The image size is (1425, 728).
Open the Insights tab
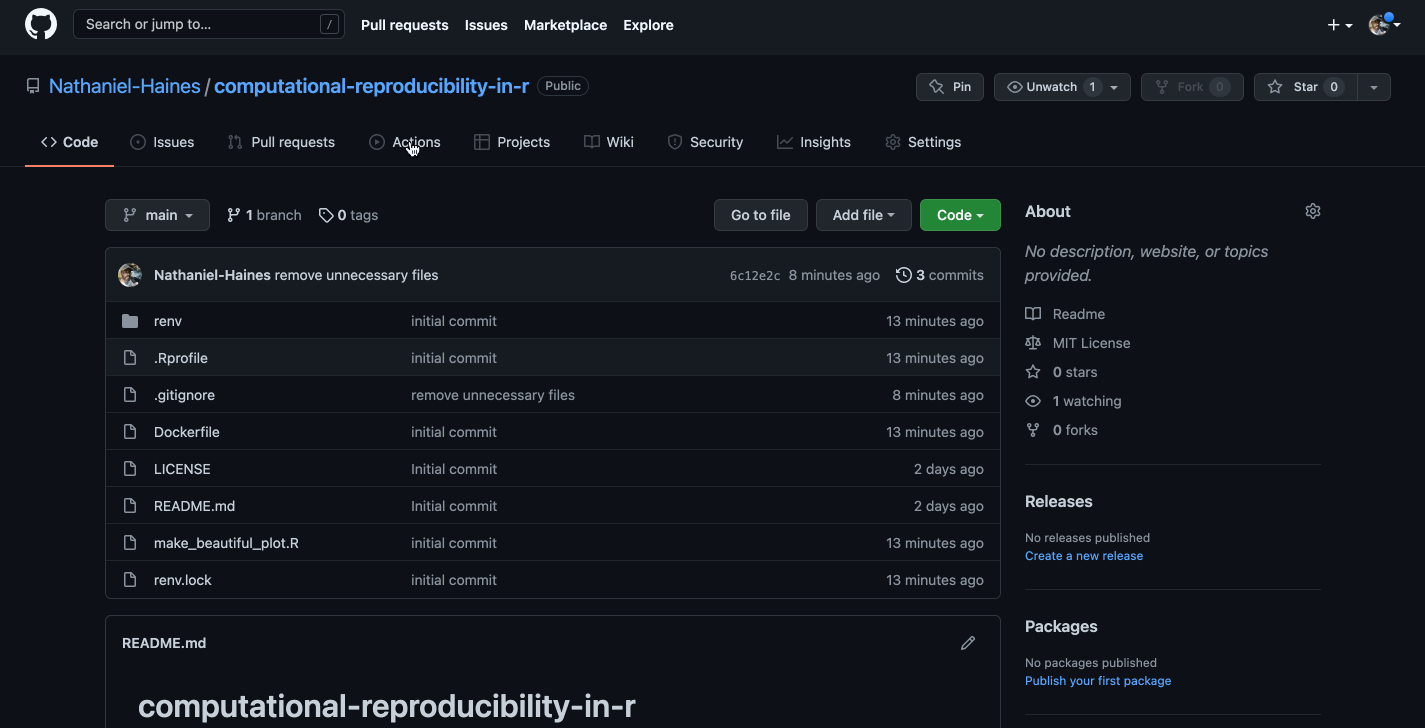coord(814,142)
